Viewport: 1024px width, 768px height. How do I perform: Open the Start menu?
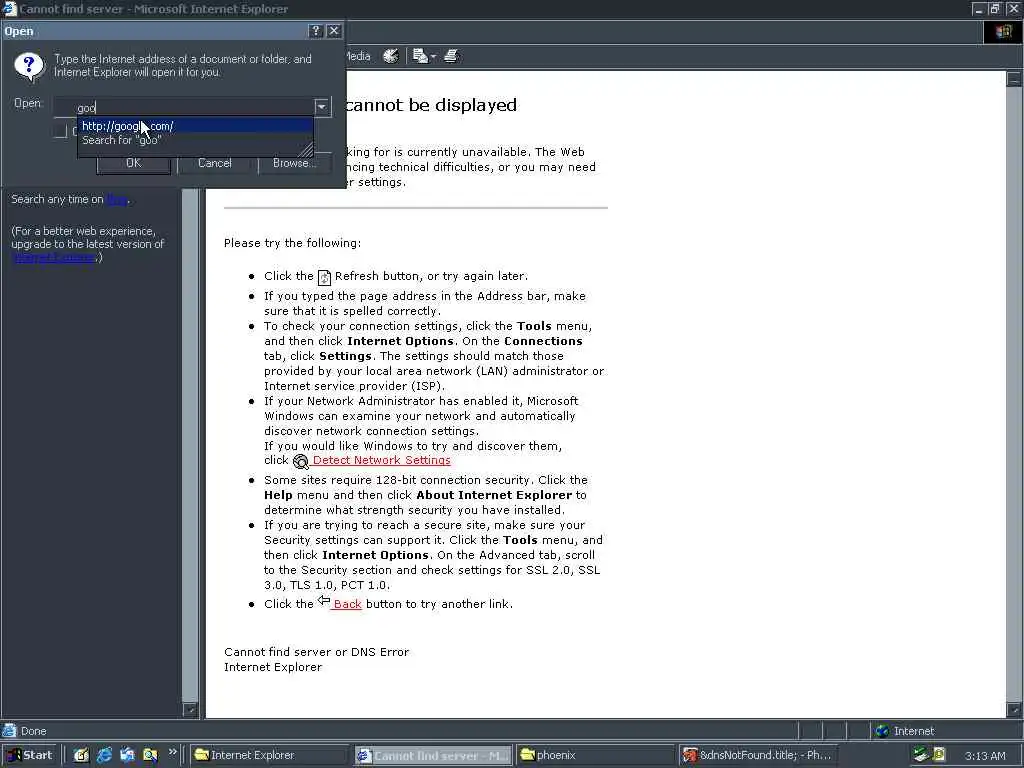coord(29,755)
